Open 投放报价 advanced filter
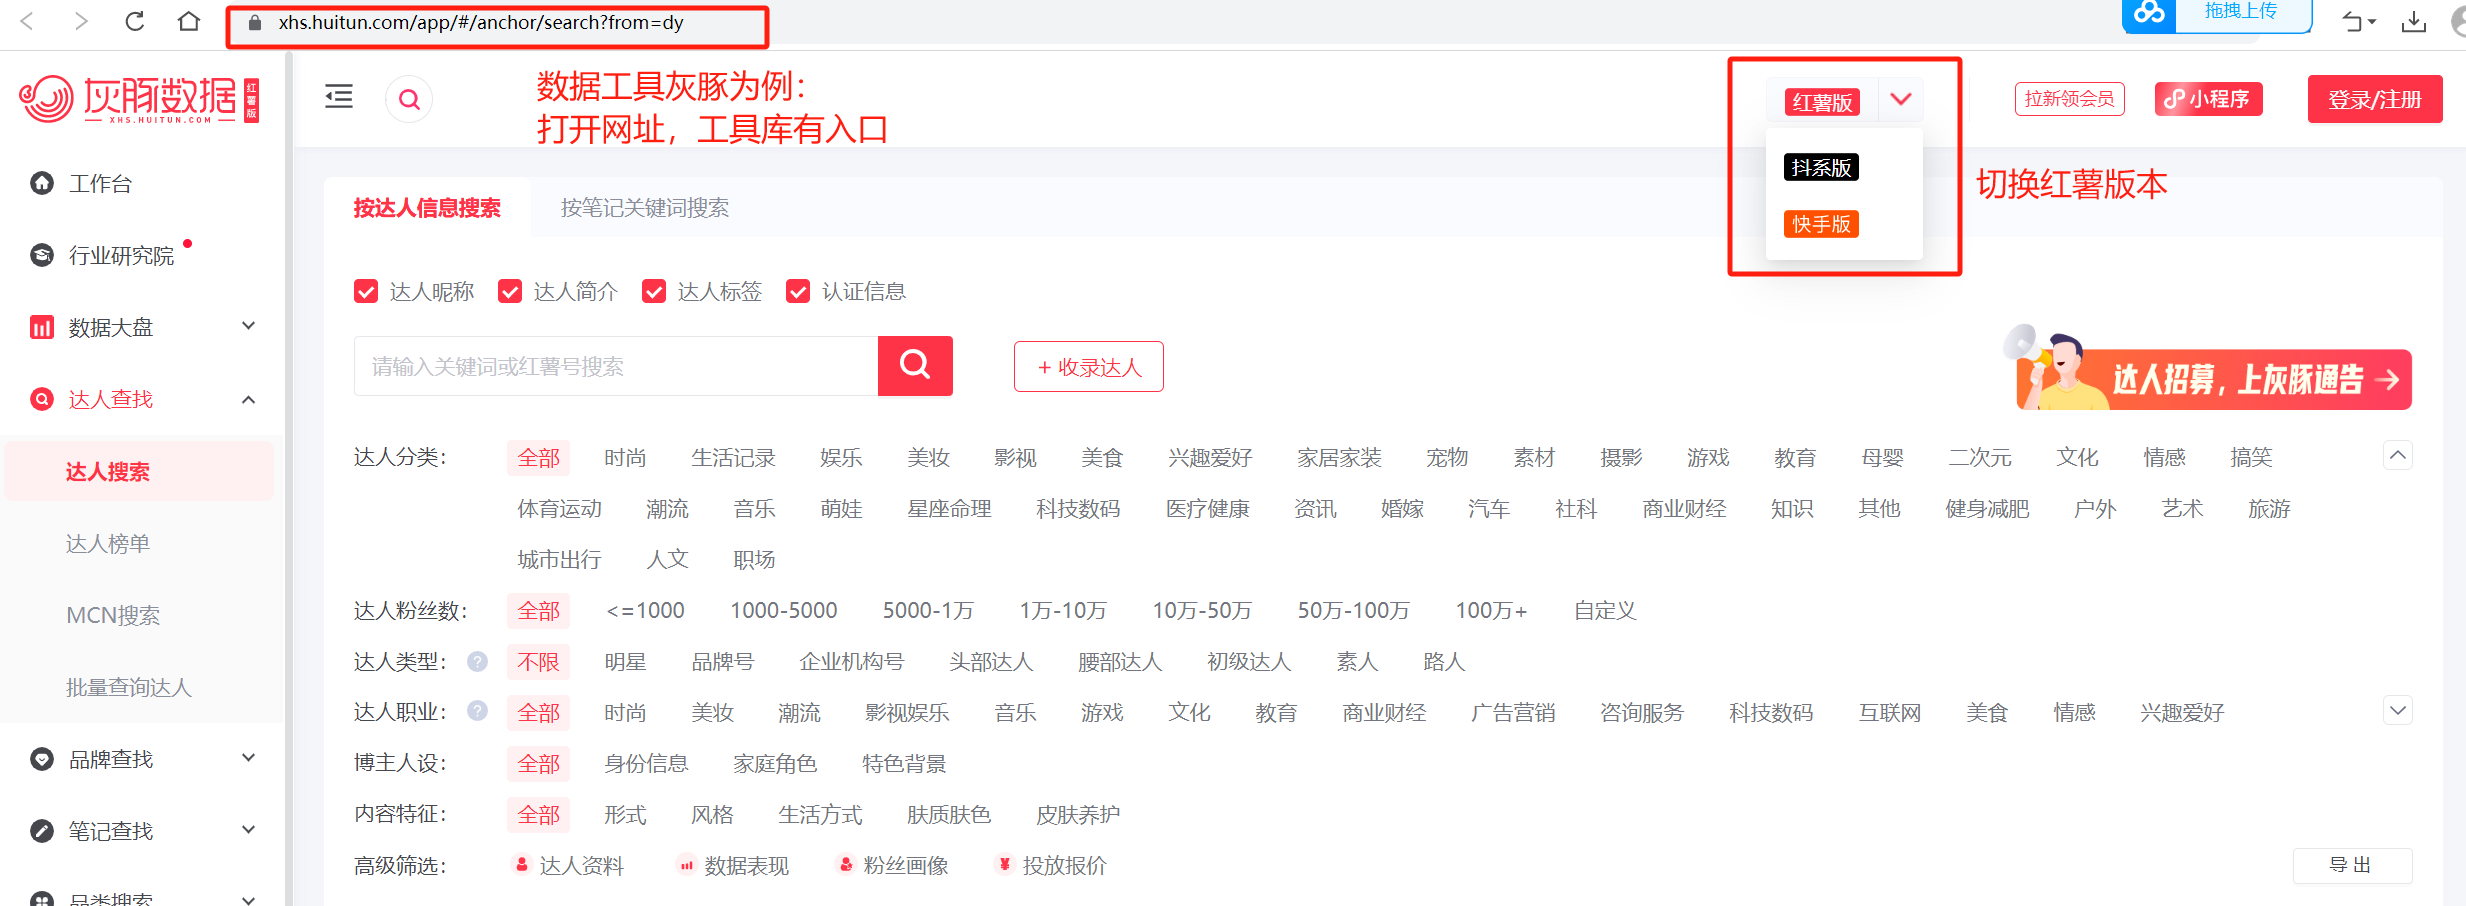This screenshot has height=906, width=2466. (x=1051, y=865)
